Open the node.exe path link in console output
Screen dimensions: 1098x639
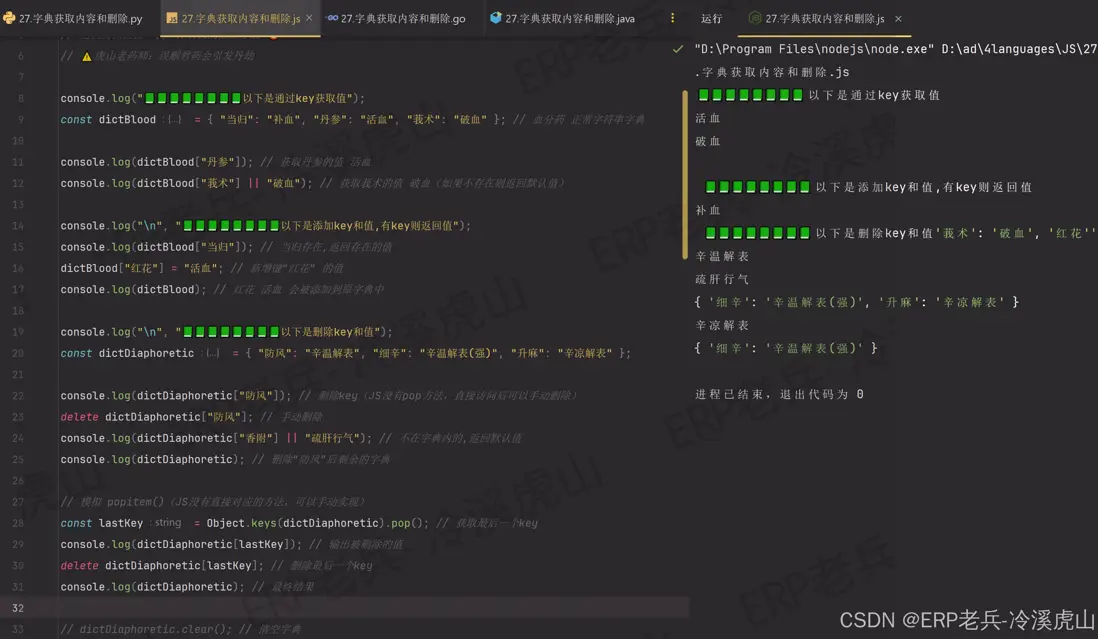(x=822, y=48)
